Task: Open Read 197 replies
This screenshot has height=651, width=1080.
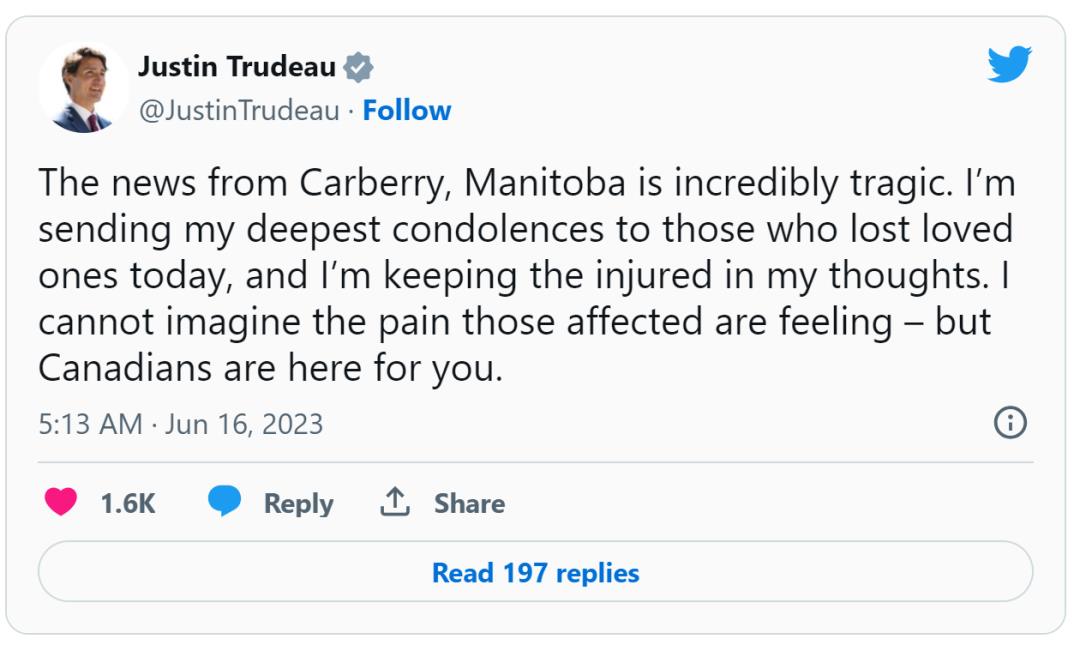Action: (535, 572)
